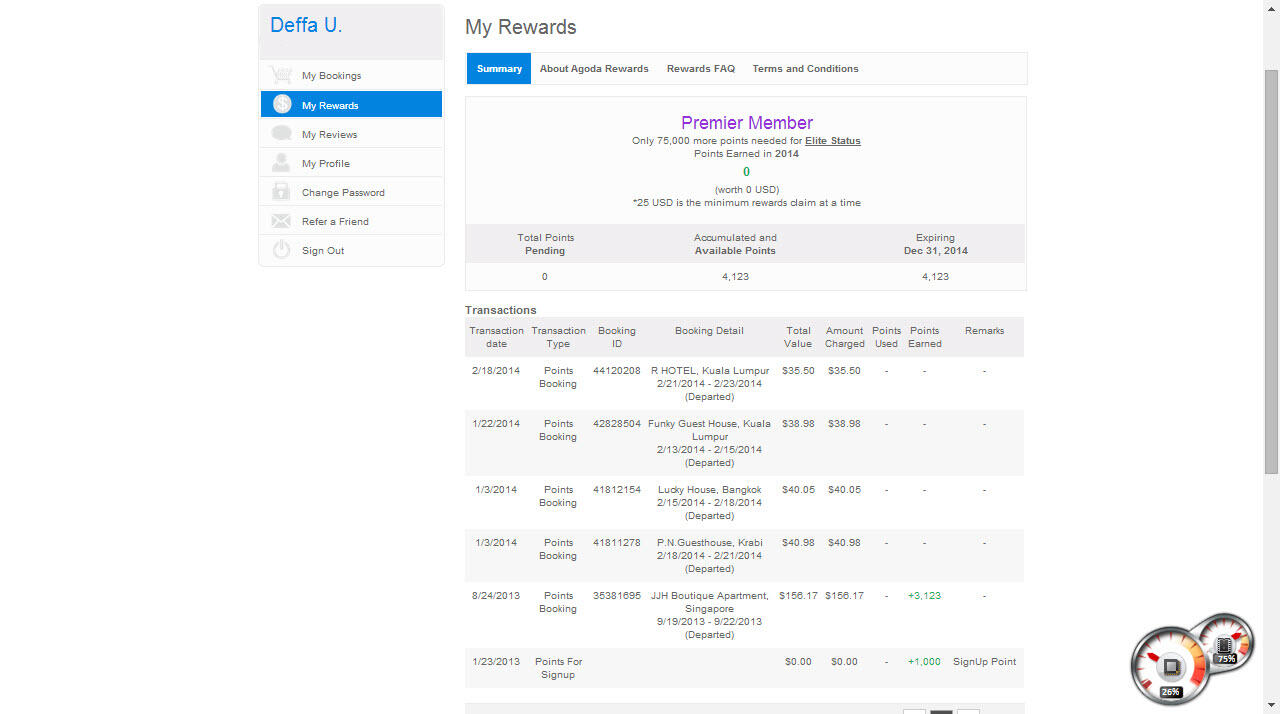
Task: Click the dollar coin icon for My Rewards
Action: 282,104
